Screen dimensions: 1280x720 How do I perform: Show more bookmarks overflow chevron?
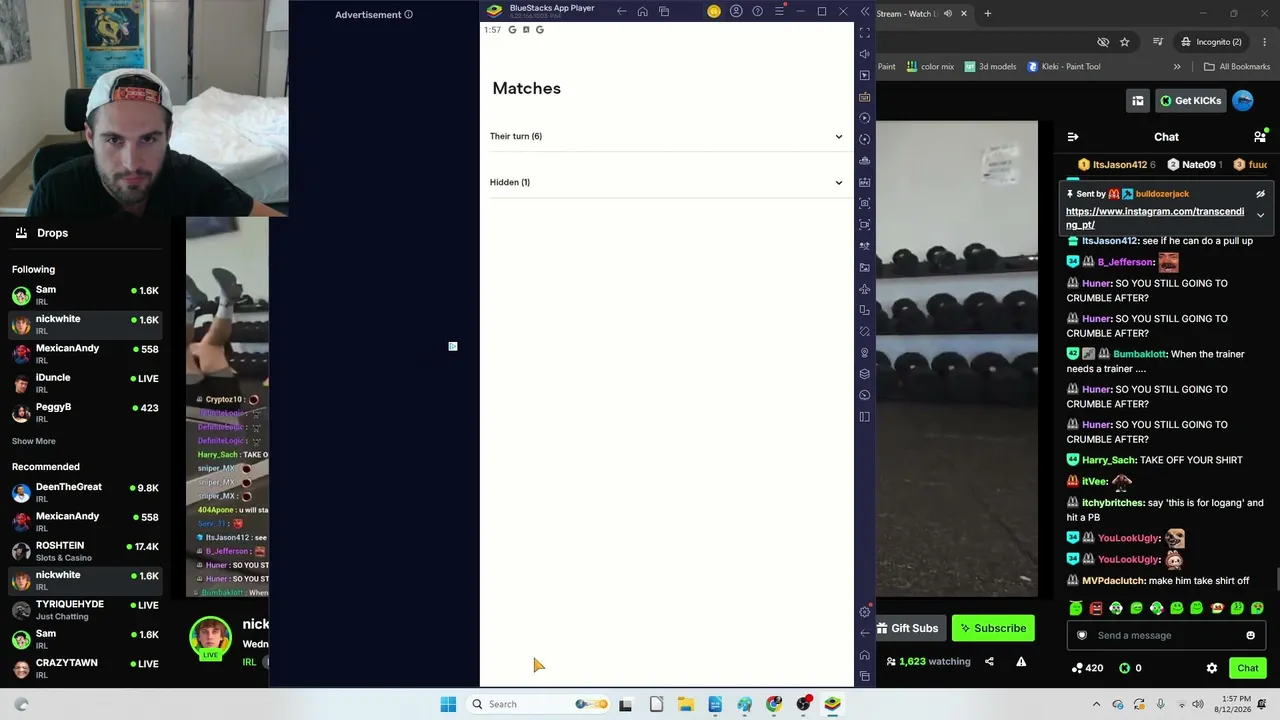[1177, 67]
